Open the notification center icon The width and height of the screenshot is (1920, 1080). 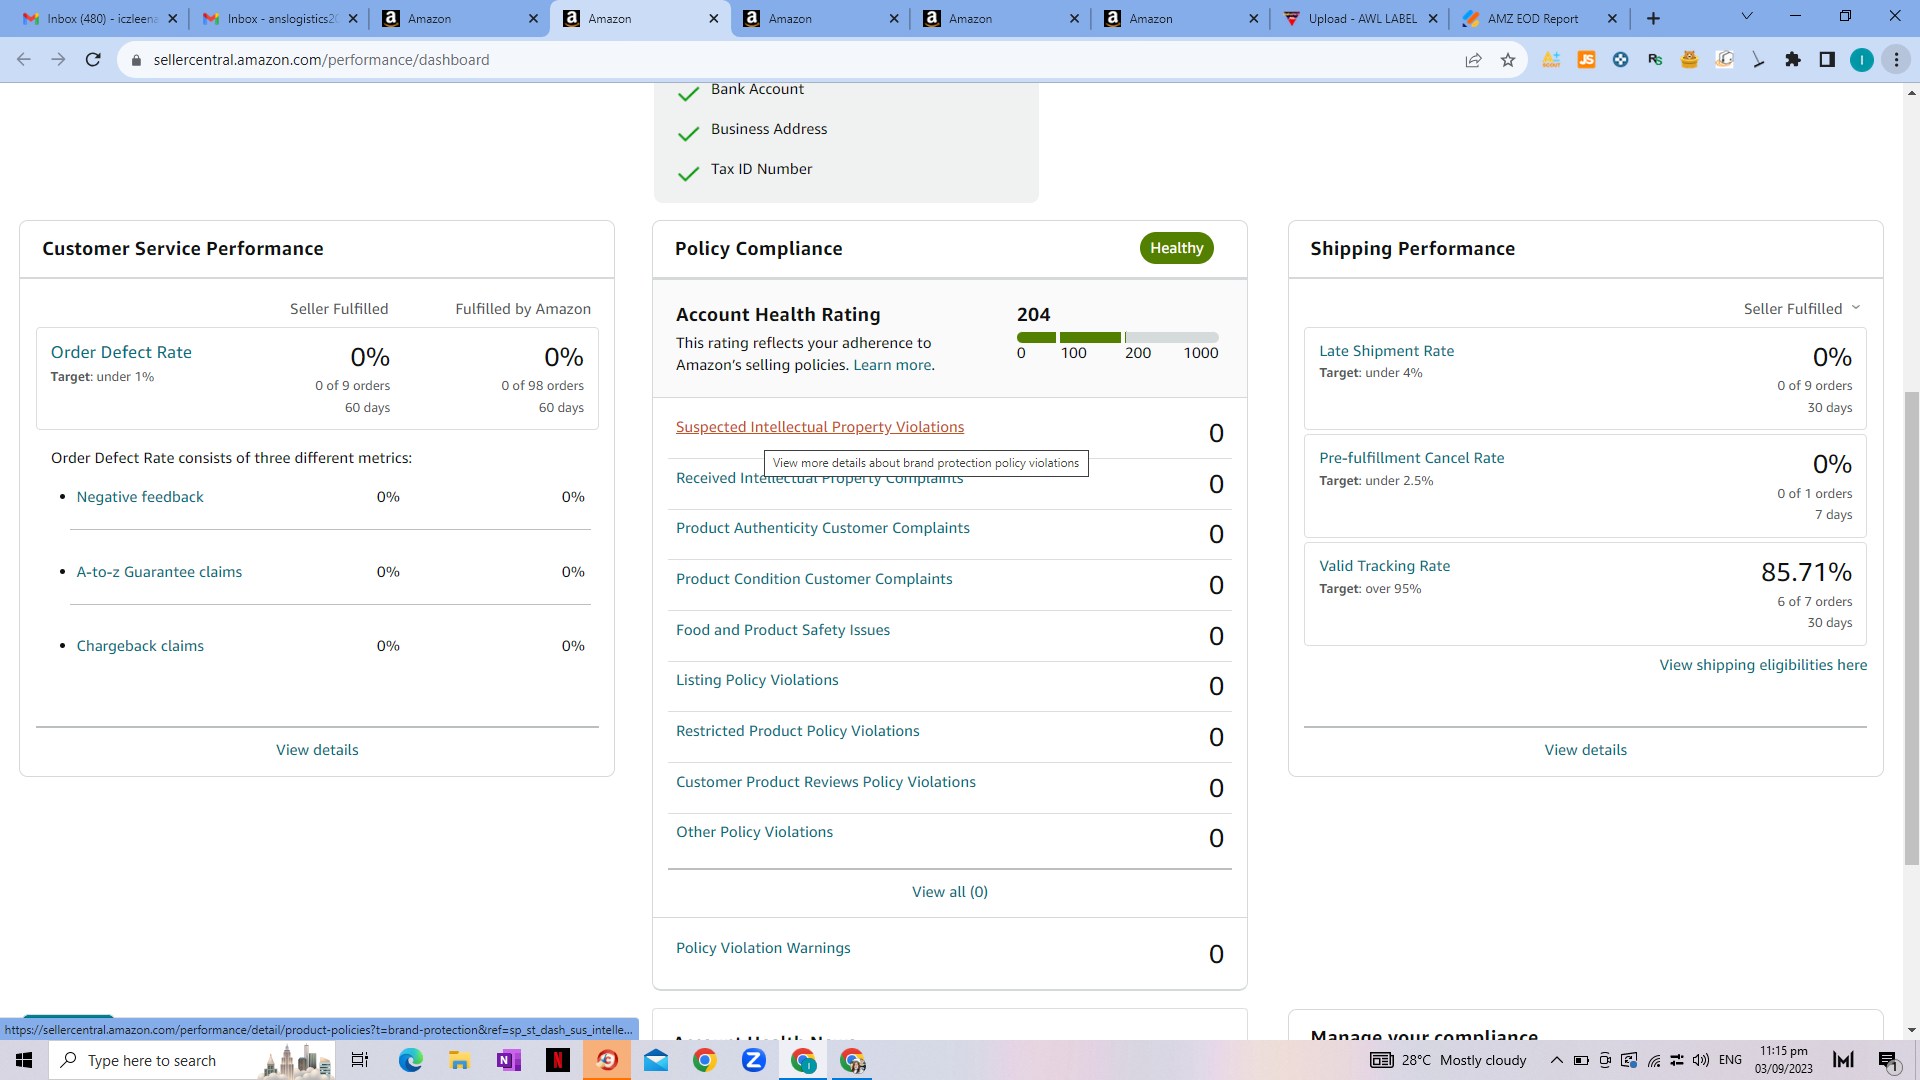pyautogui.click(x=1888, y=1060)
